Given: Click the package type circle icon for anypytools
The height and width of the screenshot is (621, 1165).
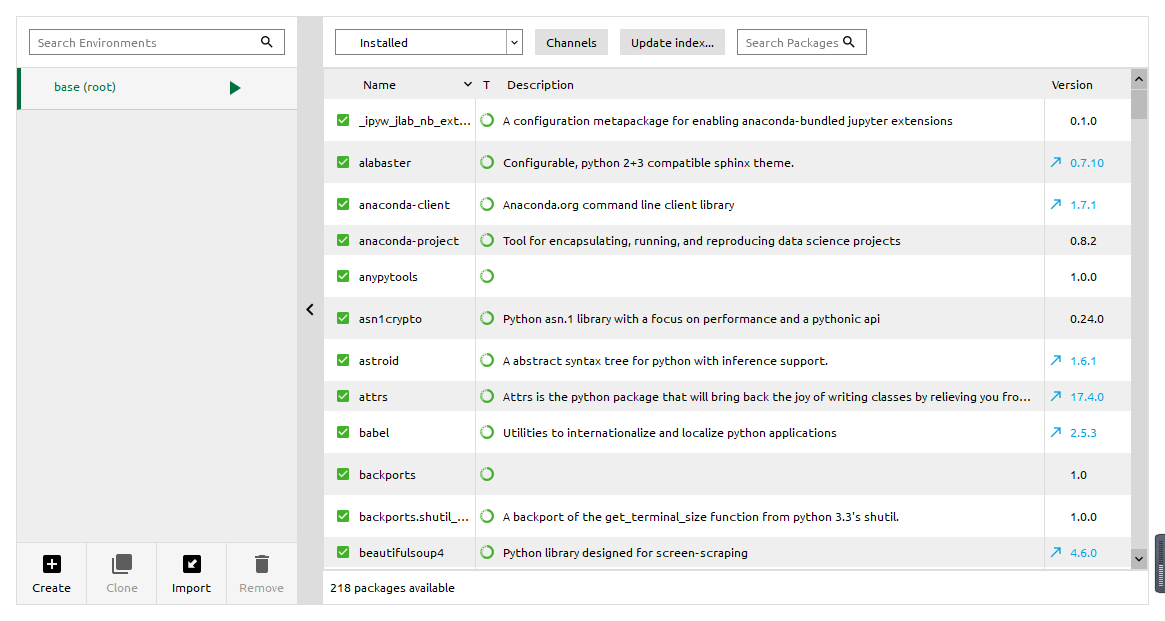Looking at the screenshot, I should pos(487,276).
